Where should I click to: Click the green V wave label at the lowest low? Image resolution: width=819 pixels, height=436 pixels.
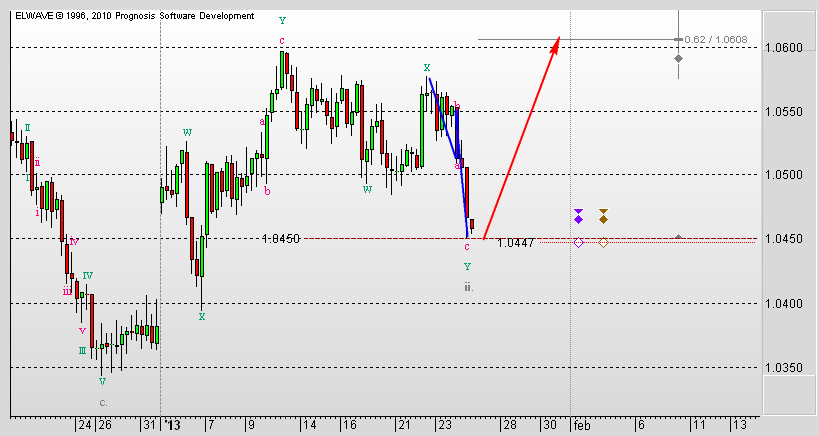(x=102, y=381)
